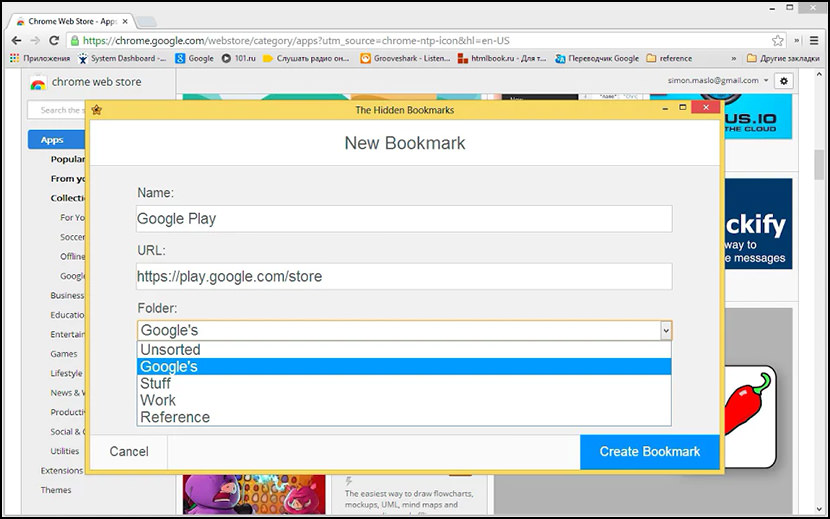Choose Unsorted in the folder list
Screen dimensions: 830x519
[x=404, y=350]
